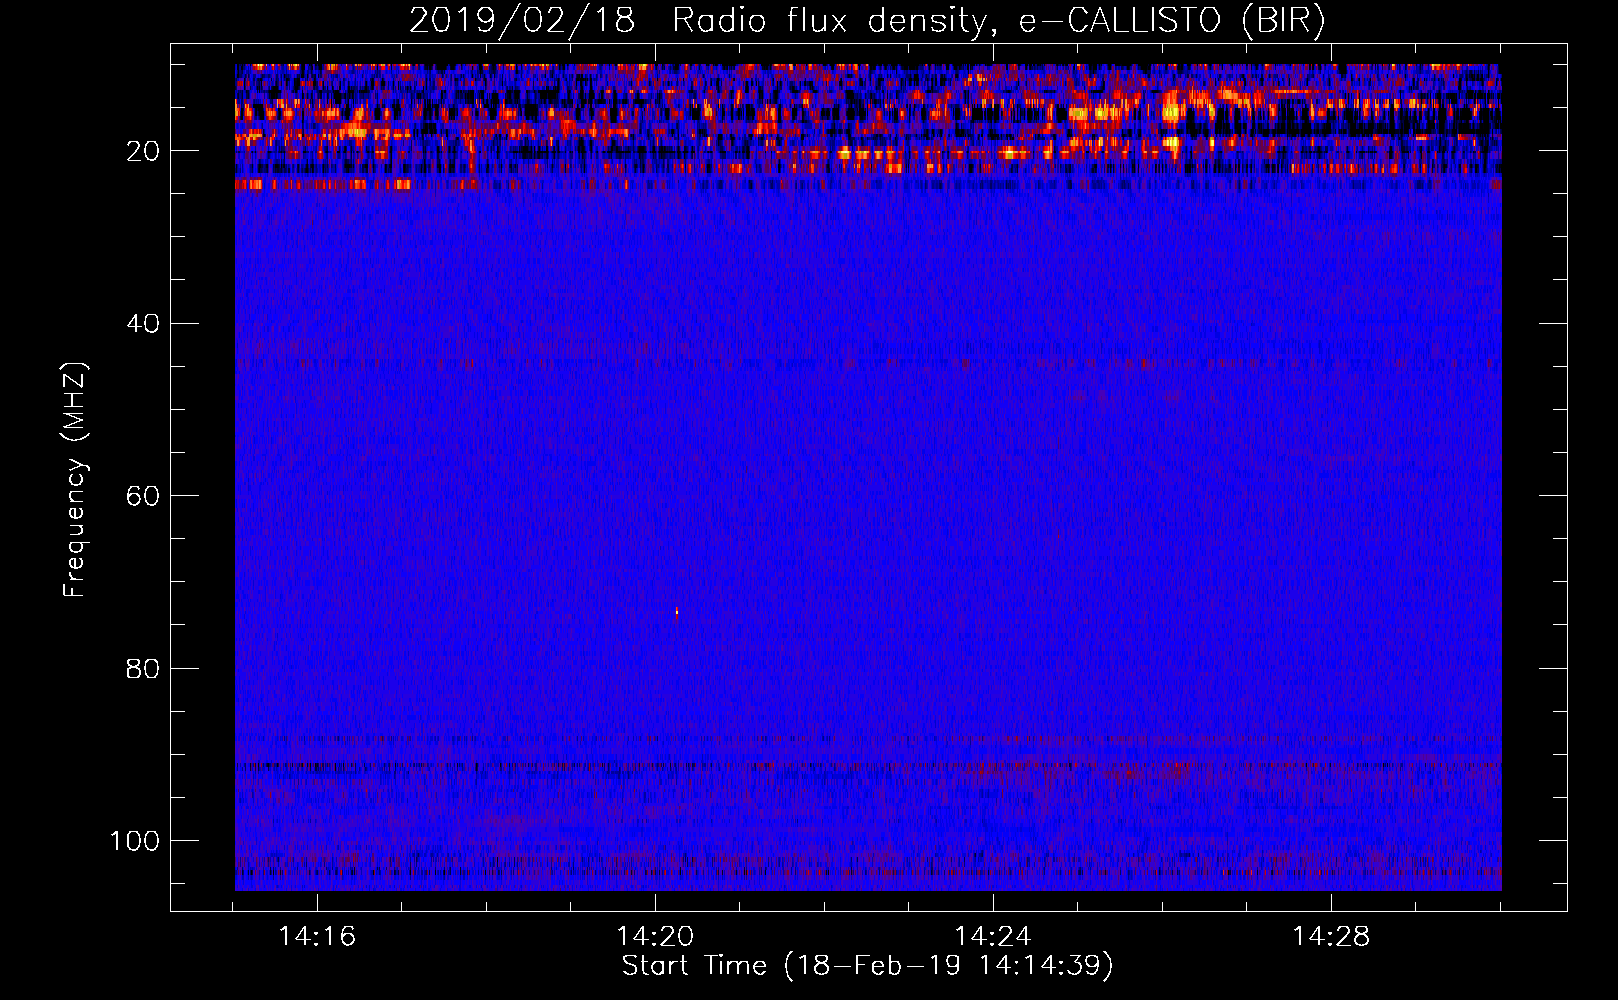Screen dimensions: 1618x1000
Task: Click the 60 MHz frequency tick label
Action: tap(143, 496)
